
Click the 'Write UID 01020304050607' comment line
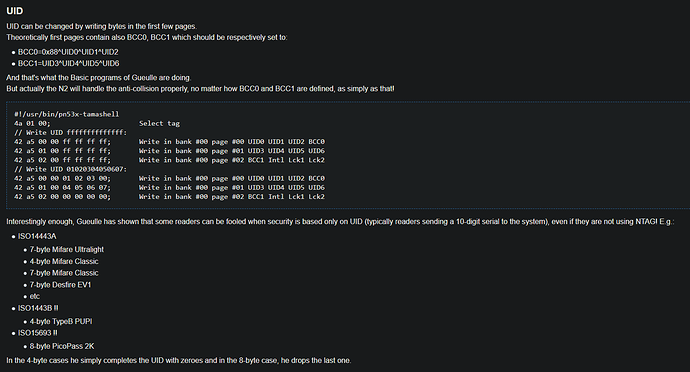(x=70, y=169)
